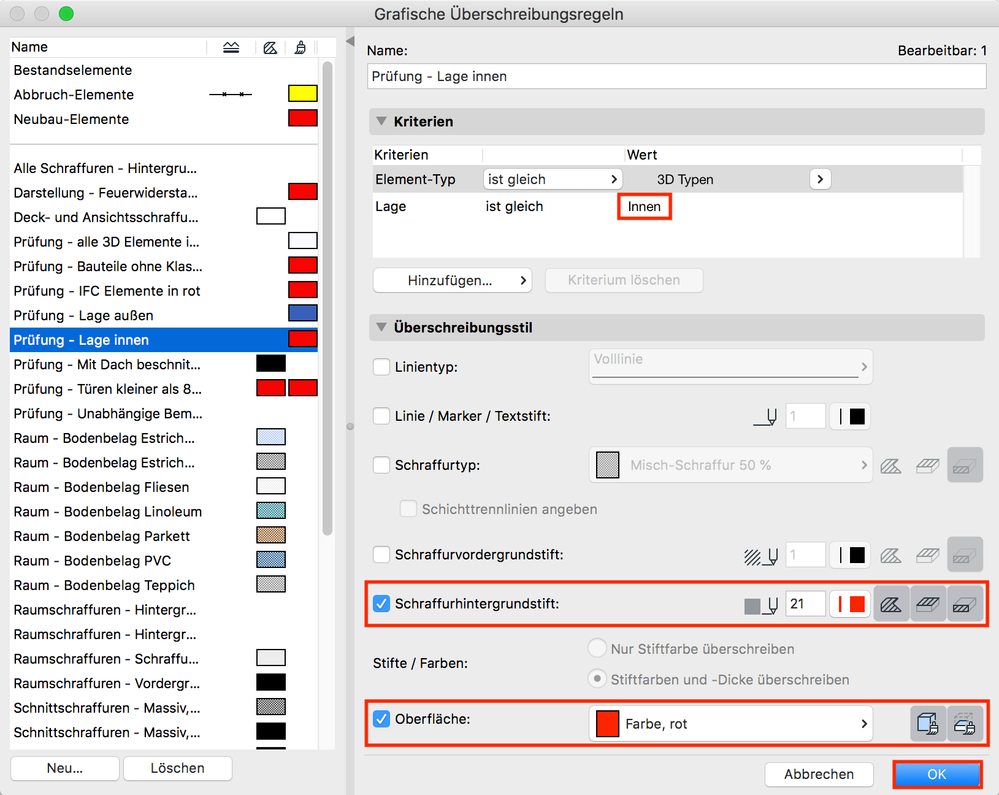This screenshot has height=795, width=999.
Task: Click black pen swatch of Schraffurvordergrundstift
Action: 850,555
